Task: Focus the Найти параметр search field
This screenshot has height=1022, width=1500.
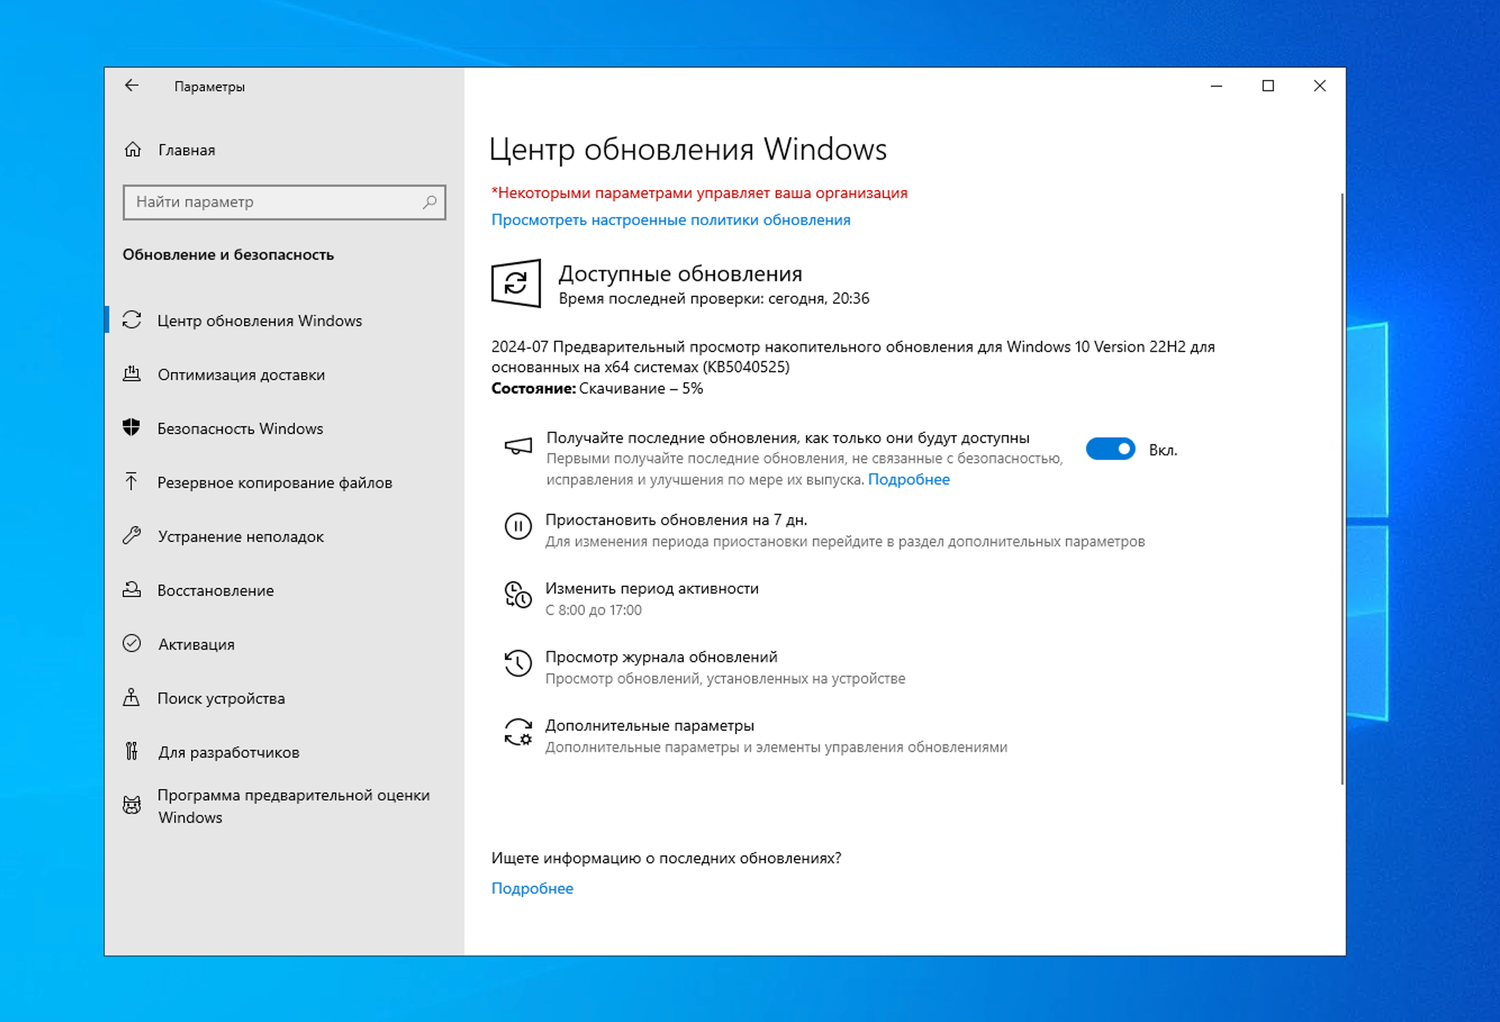Action: coord(284,202)
